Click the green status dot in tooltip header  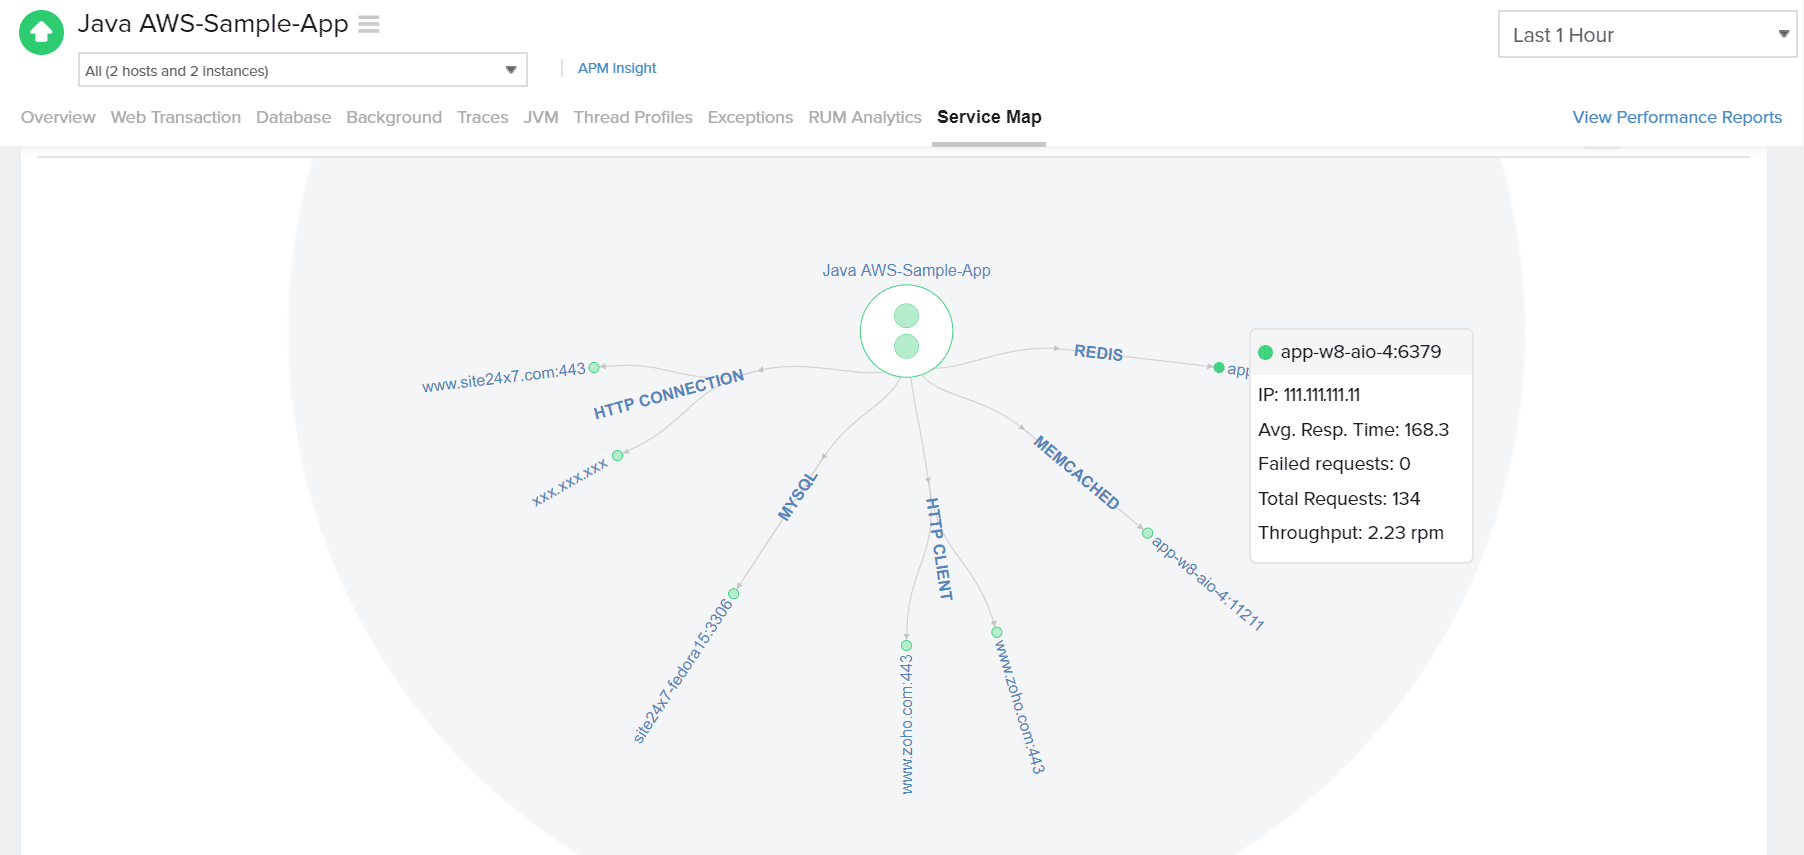(x=1265, y=352)
